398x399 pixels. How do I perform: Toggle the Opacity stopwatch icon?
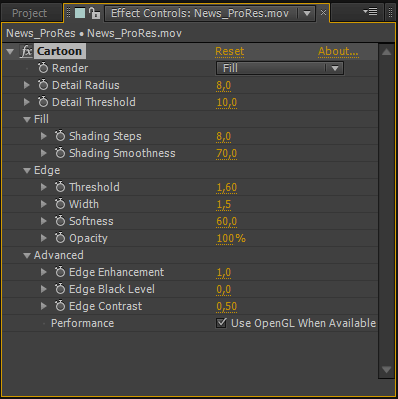point(60,238)
